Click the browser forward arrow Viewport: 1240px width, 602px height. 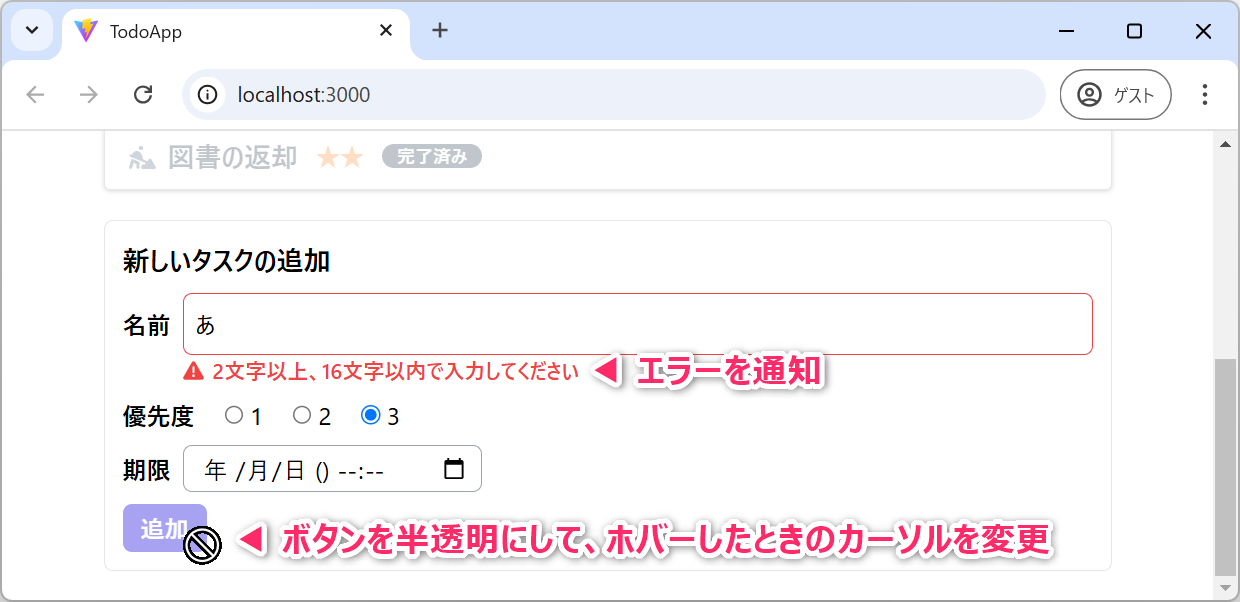89,95
